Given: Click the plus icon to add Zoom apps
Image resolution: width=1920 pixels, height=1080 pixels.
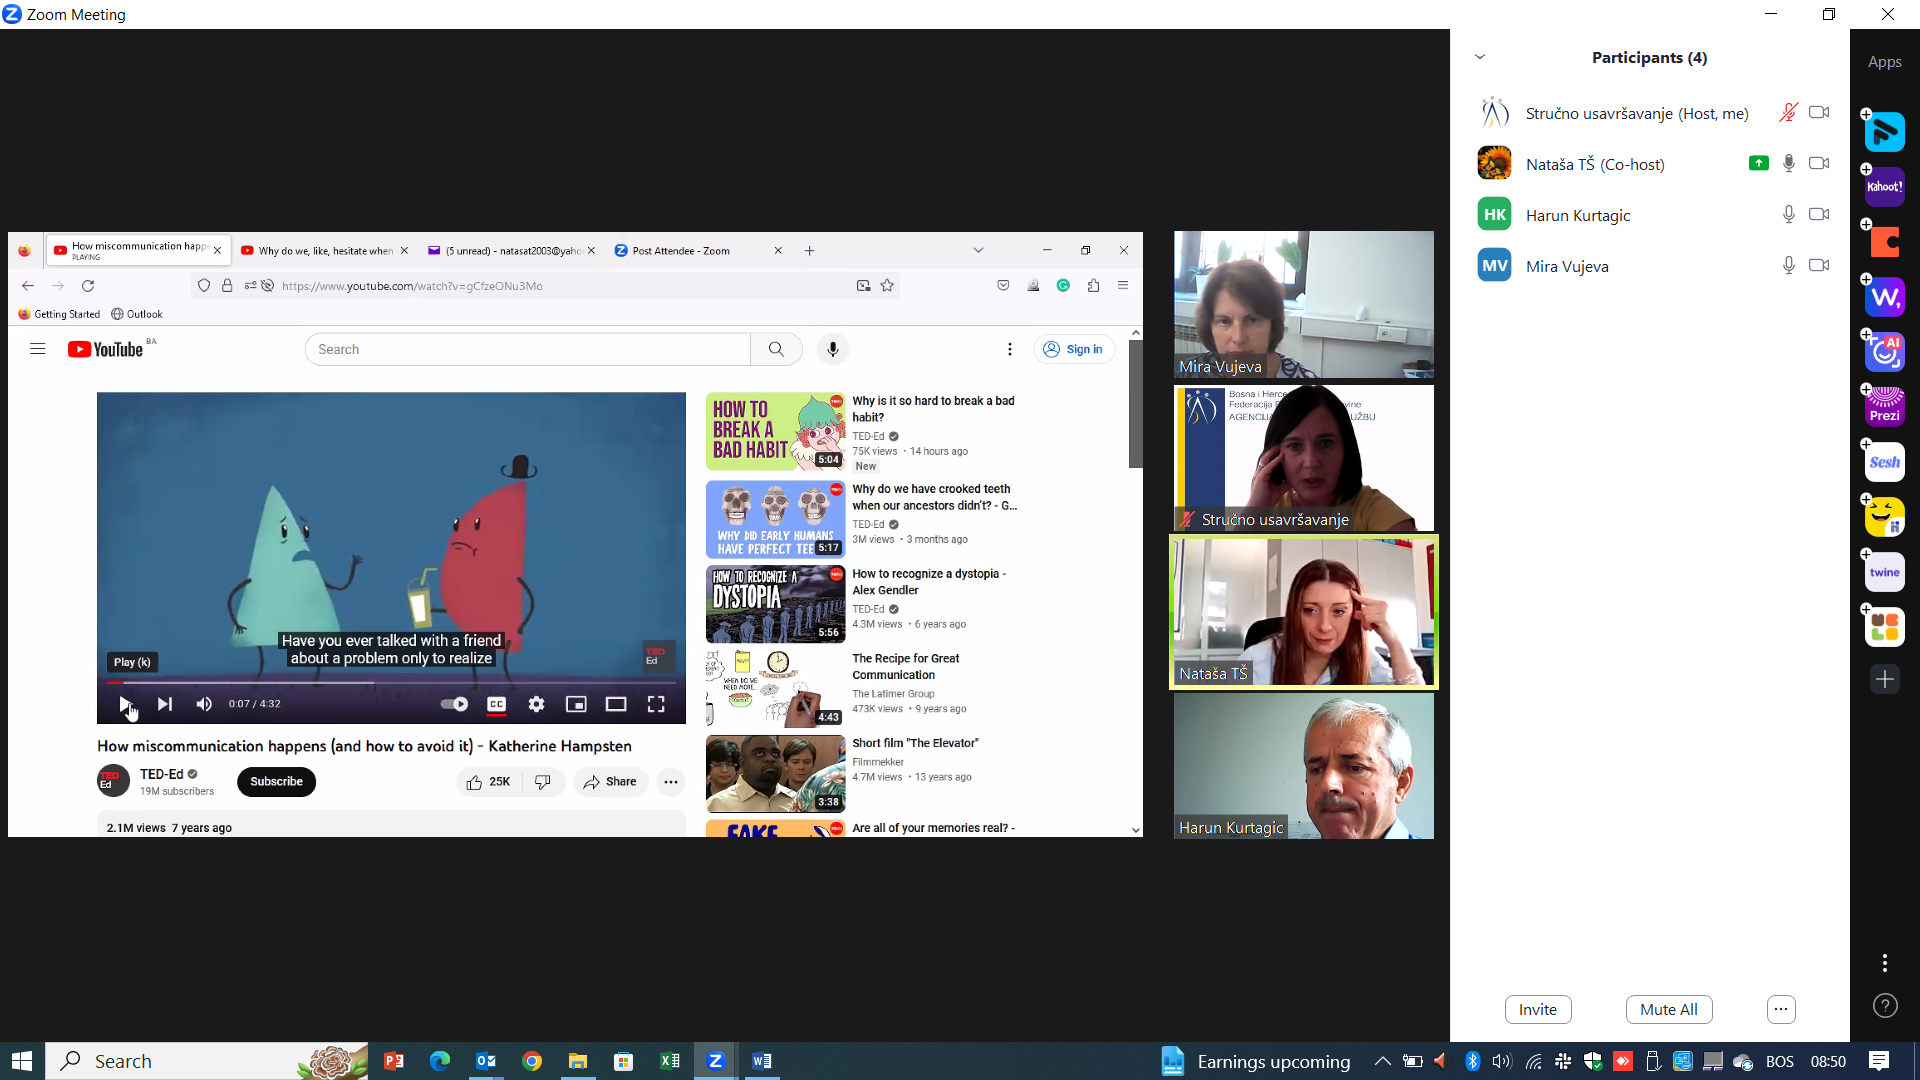Looking at the screenshot, I should [x=1884, y=680].
